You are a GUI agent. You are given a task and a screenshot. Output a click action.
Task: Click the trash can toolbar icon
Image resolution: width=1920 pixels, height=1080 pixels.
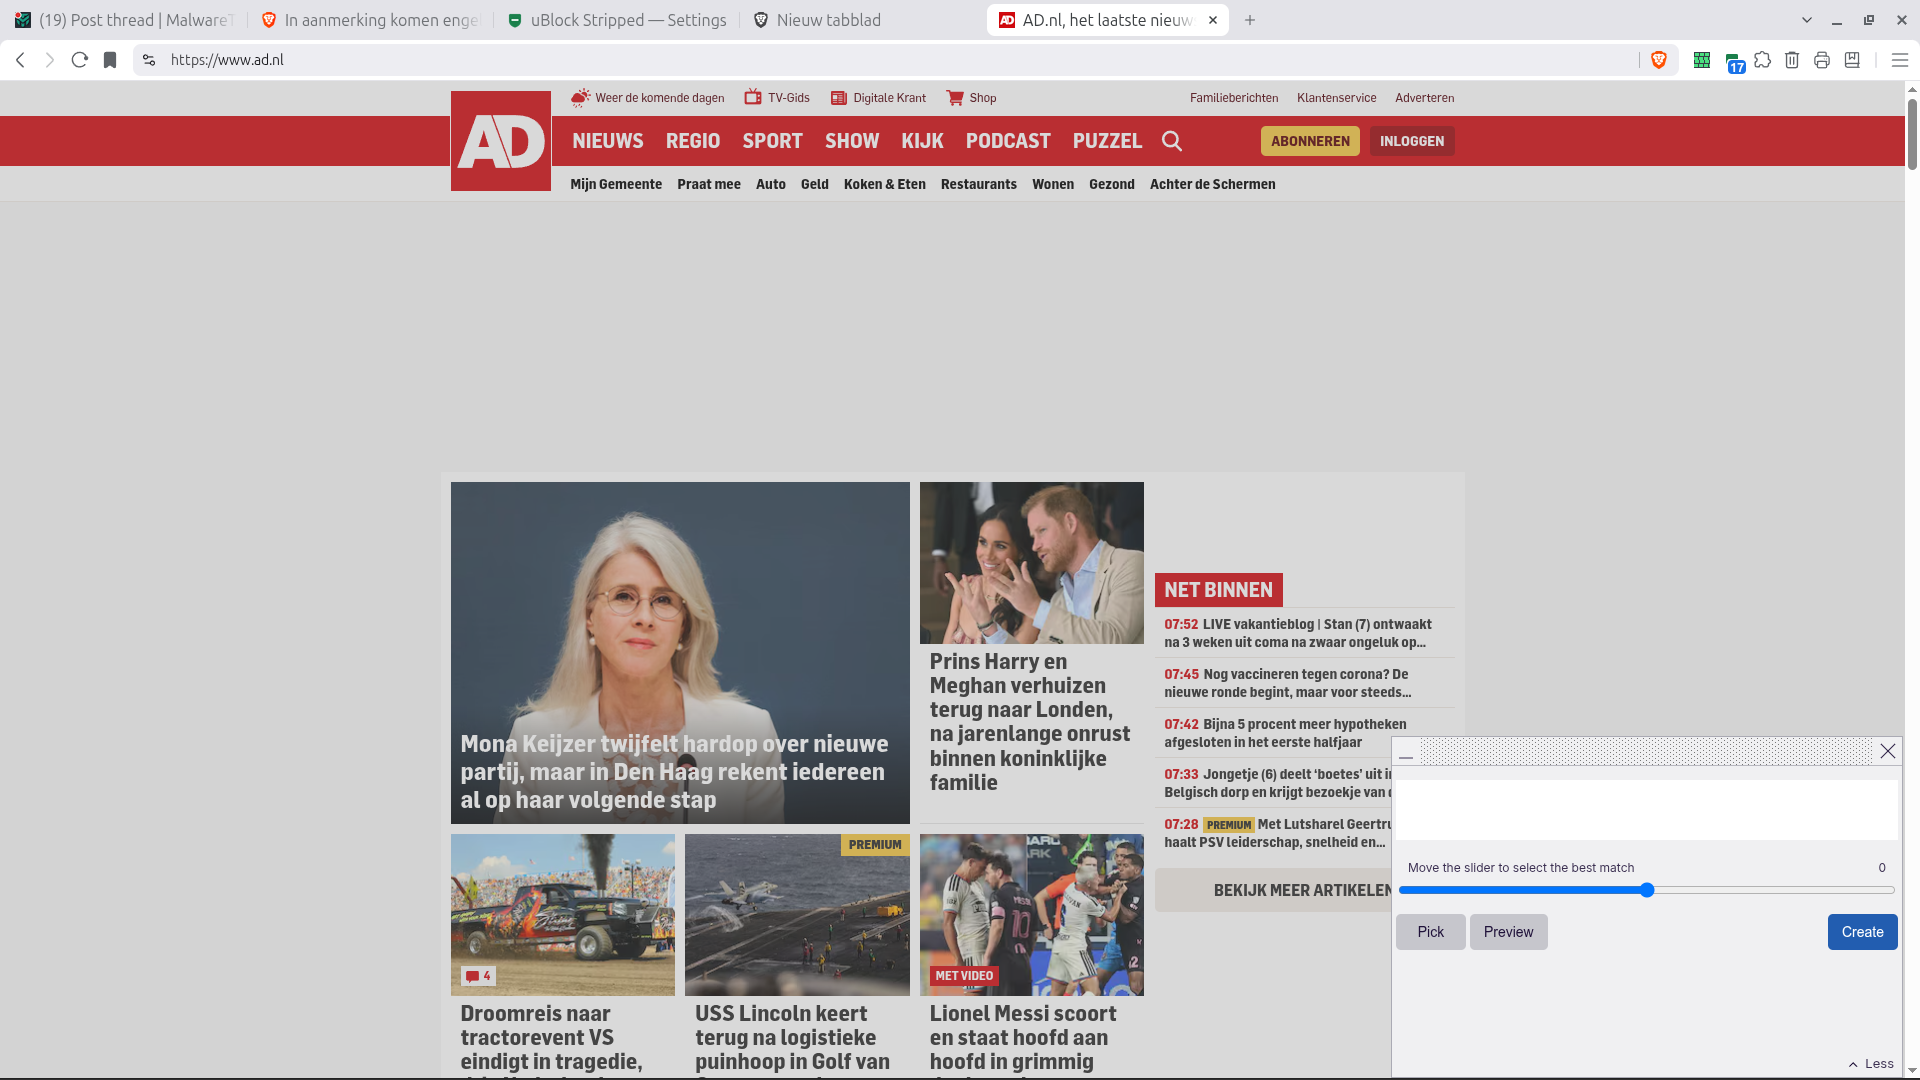1792,60
